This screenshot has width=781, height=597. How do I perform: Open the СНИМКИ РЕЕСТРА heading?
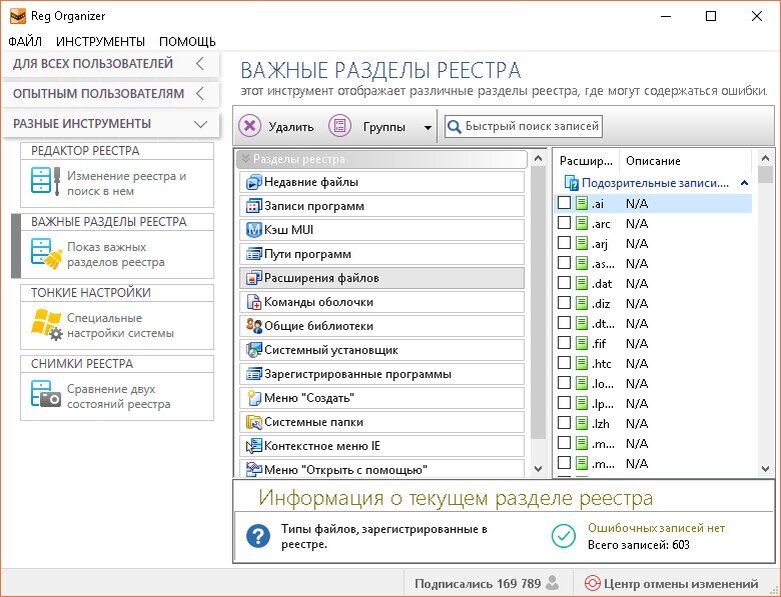(82, 364)
